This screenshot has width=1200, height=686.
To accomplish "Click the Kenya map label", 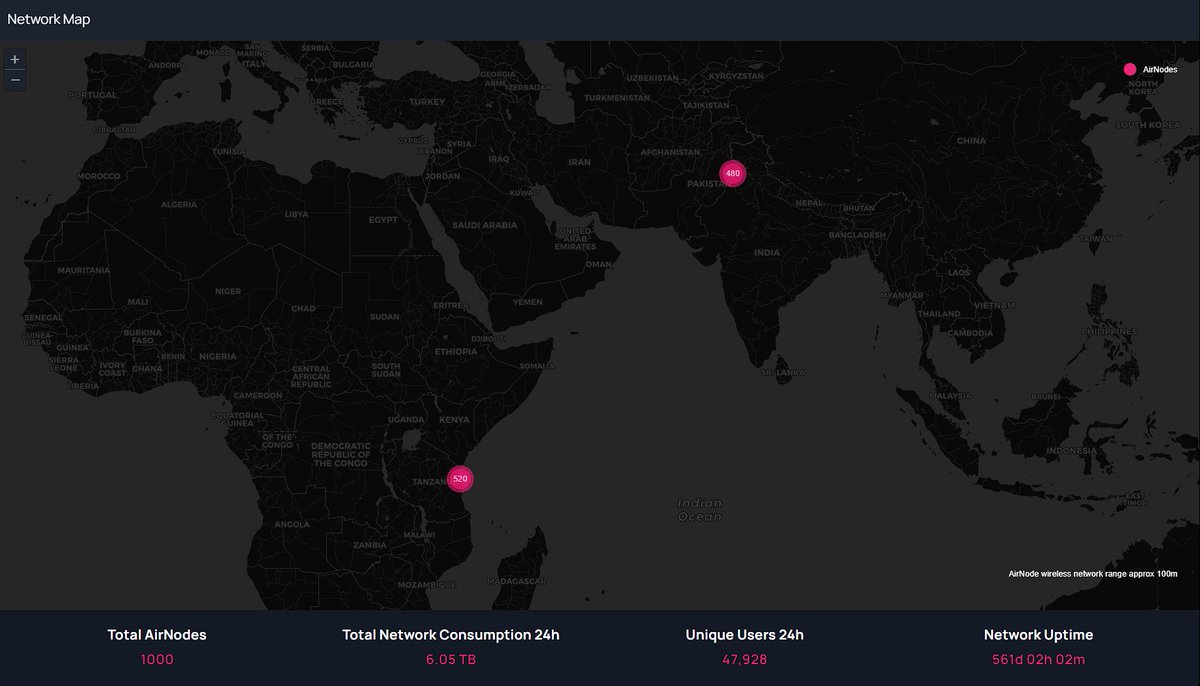I will pyautogui.click(x=454, y=419).
